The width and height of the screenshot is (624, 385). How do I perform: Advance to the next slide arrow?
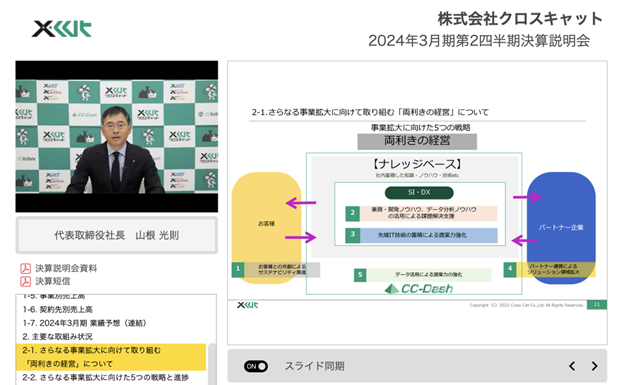[x=594, y=366]
